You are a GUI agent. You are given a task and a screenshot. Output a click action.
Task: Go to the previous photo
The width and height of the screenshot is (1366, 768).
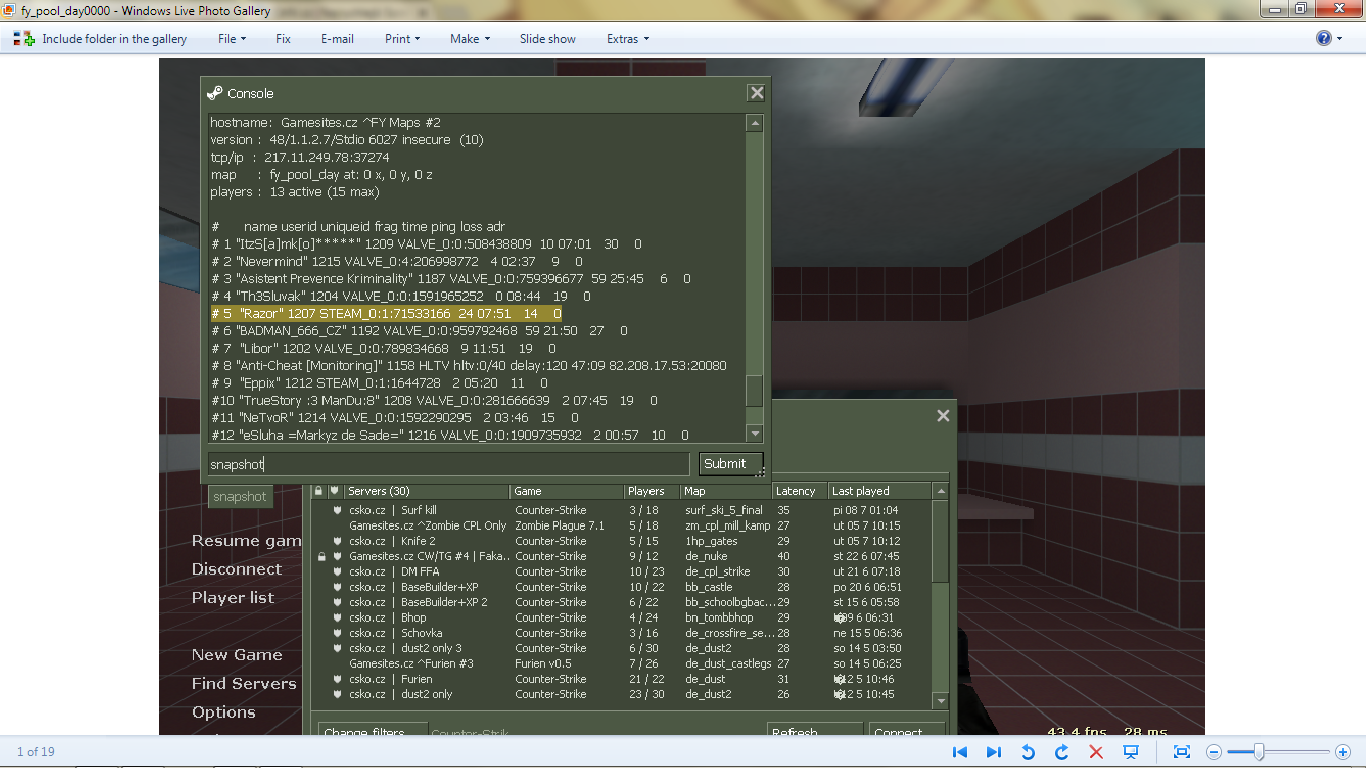pos(960,752)
